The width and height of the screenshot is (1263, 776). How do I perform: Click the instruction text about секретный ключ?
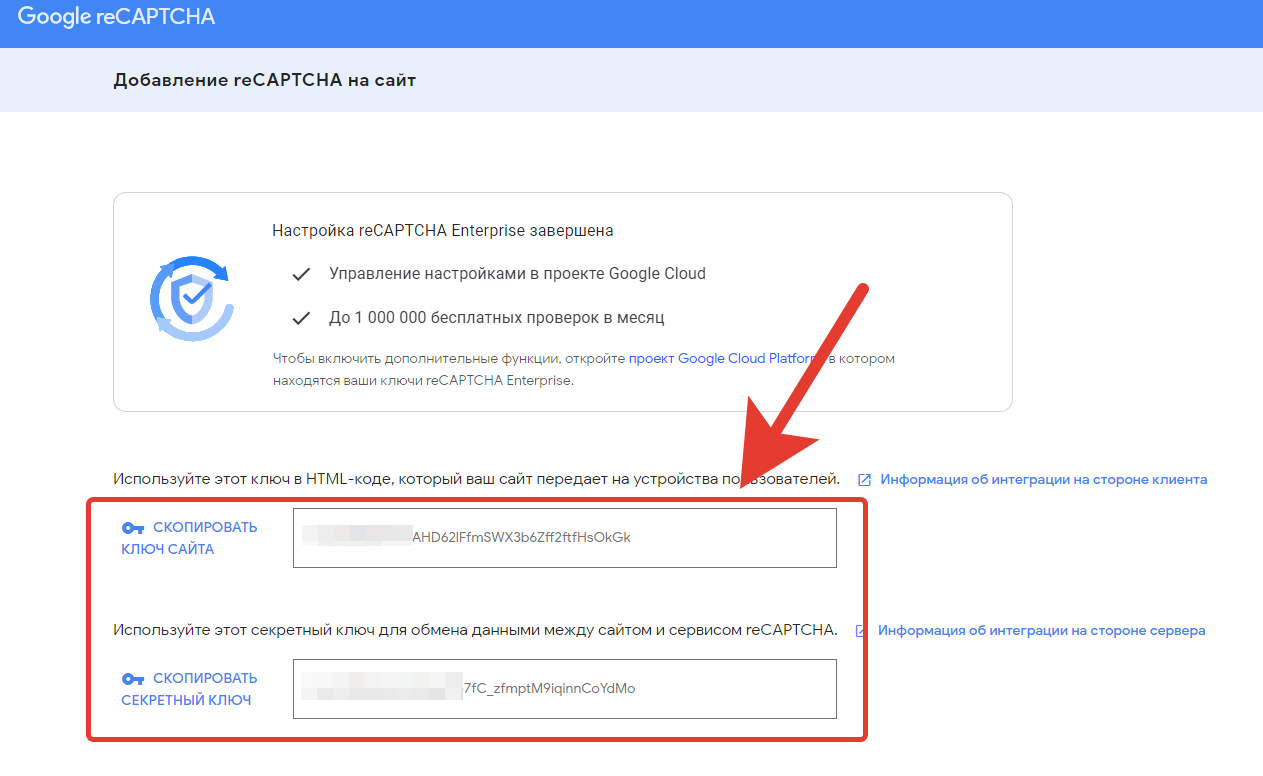pyautogui.click(x=475, y=630)
